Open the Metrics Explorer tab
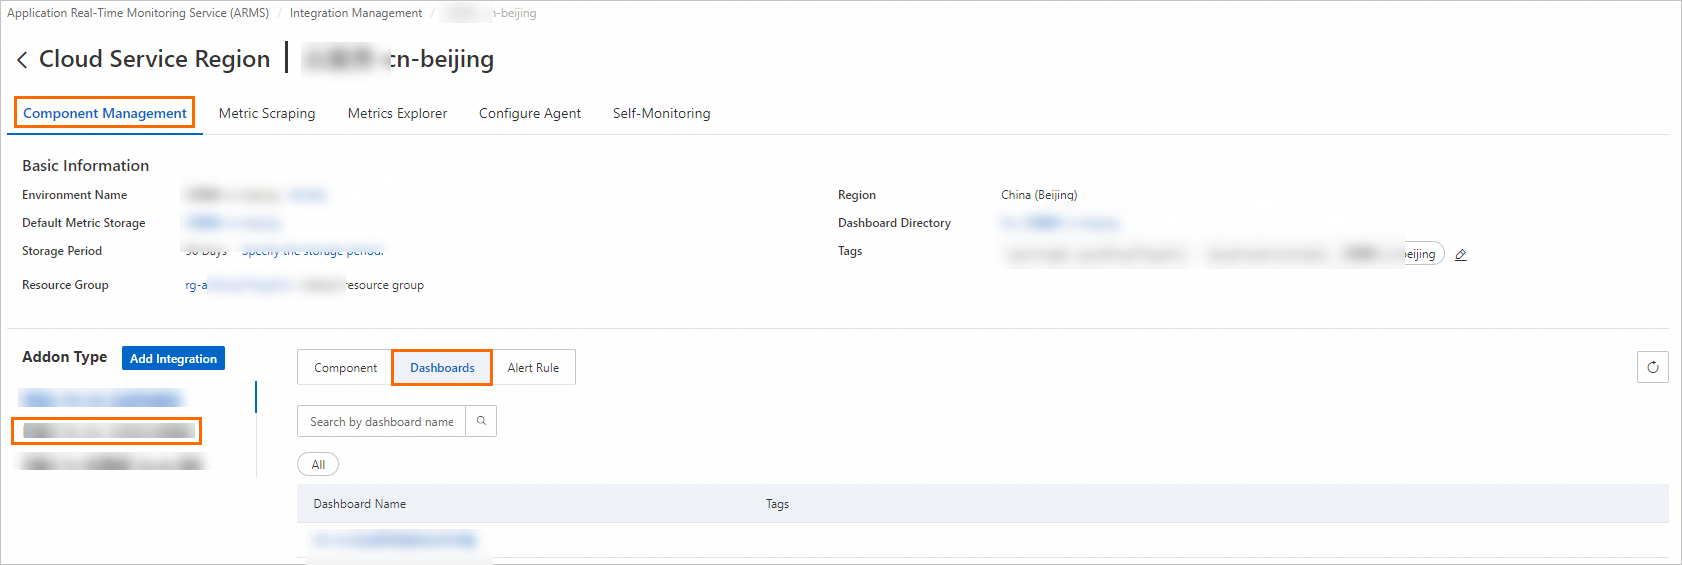The image size is (1682, 565). pos(397,113)
